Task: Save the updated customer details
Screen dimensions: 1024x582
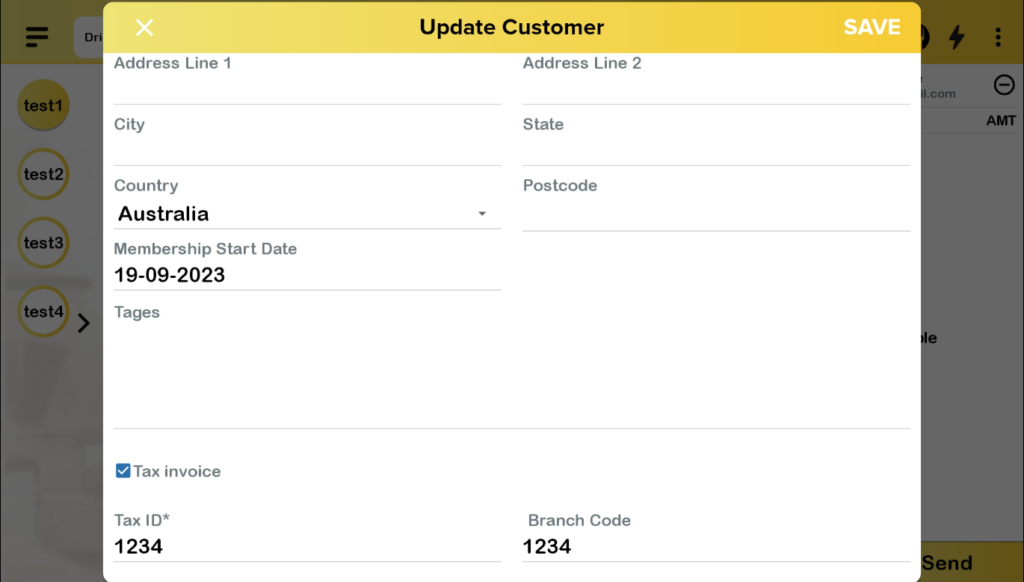Action: coord(871,27)
